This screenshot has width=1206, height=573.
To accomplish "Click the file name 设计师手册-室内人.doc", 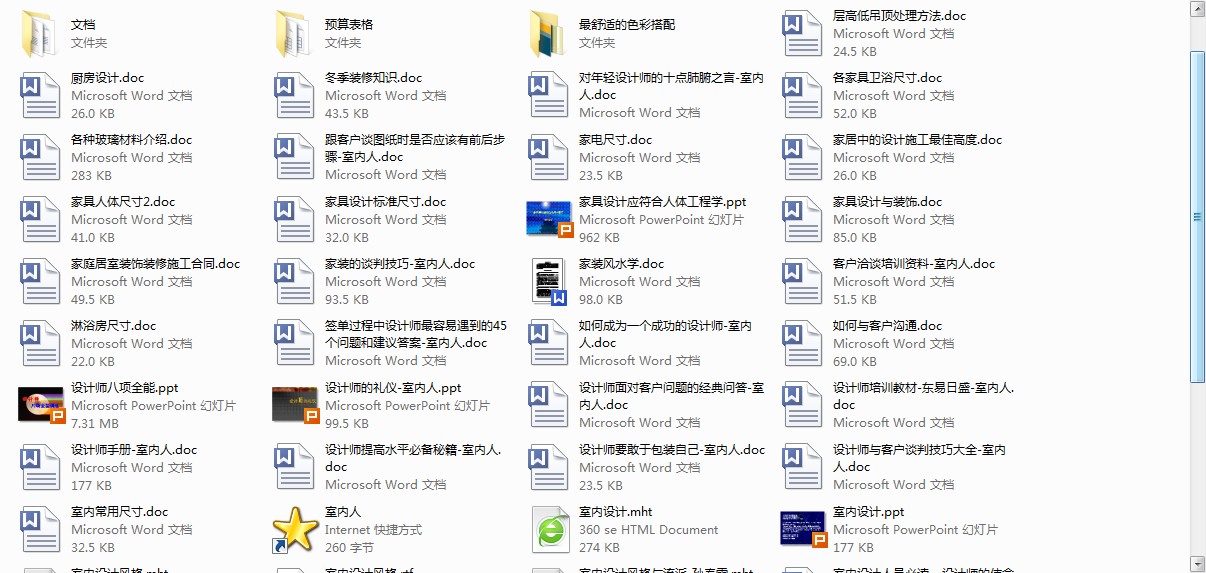I will (x=134, y=450).
